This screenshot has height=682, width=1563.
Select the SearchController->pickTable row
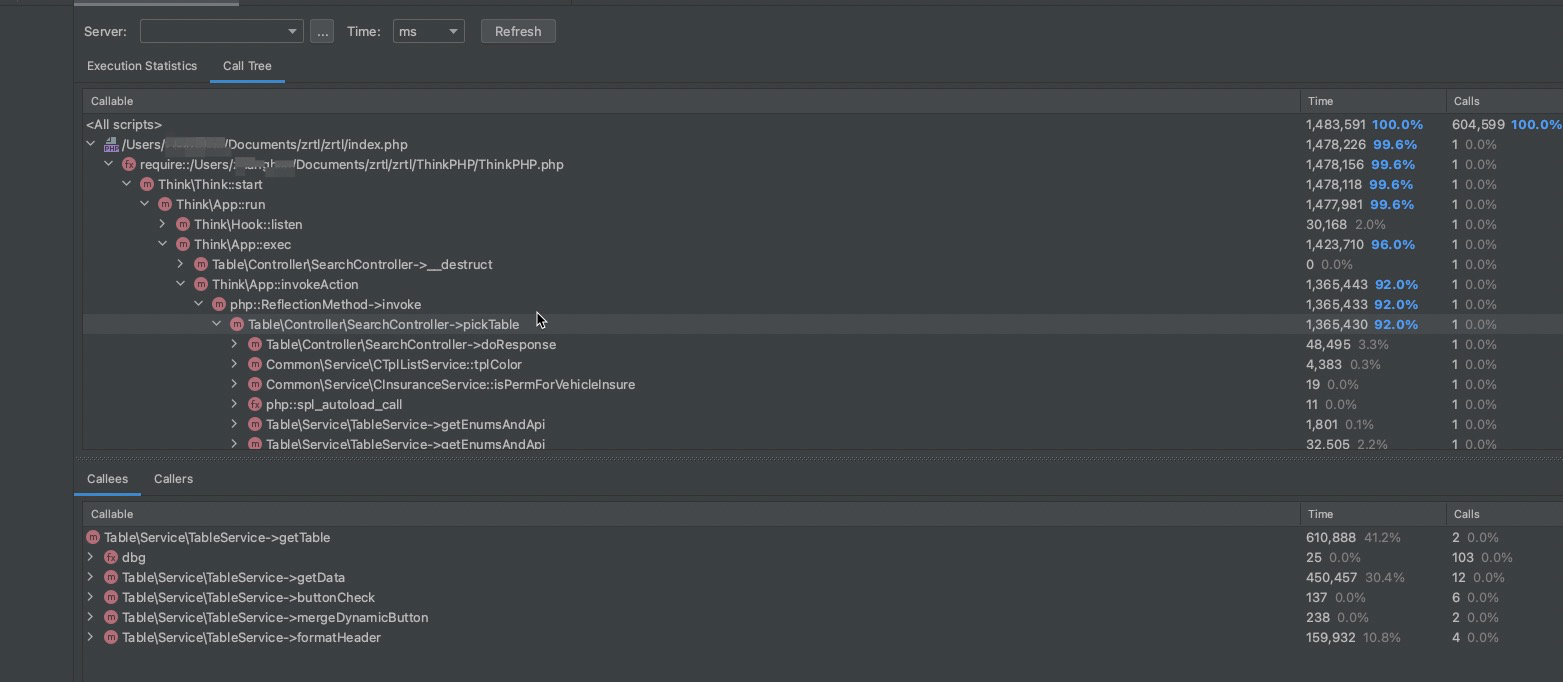383,325
